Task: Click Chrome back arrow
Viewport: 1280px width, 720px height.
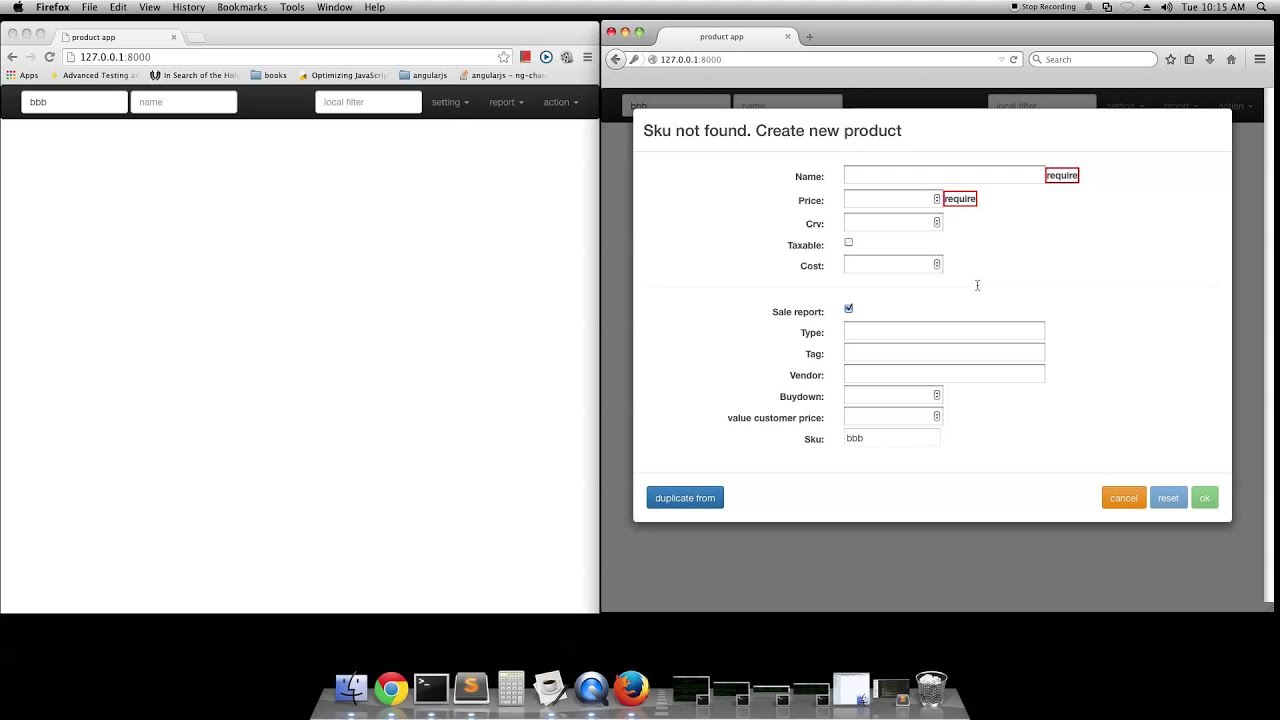Action: (12, 57)
